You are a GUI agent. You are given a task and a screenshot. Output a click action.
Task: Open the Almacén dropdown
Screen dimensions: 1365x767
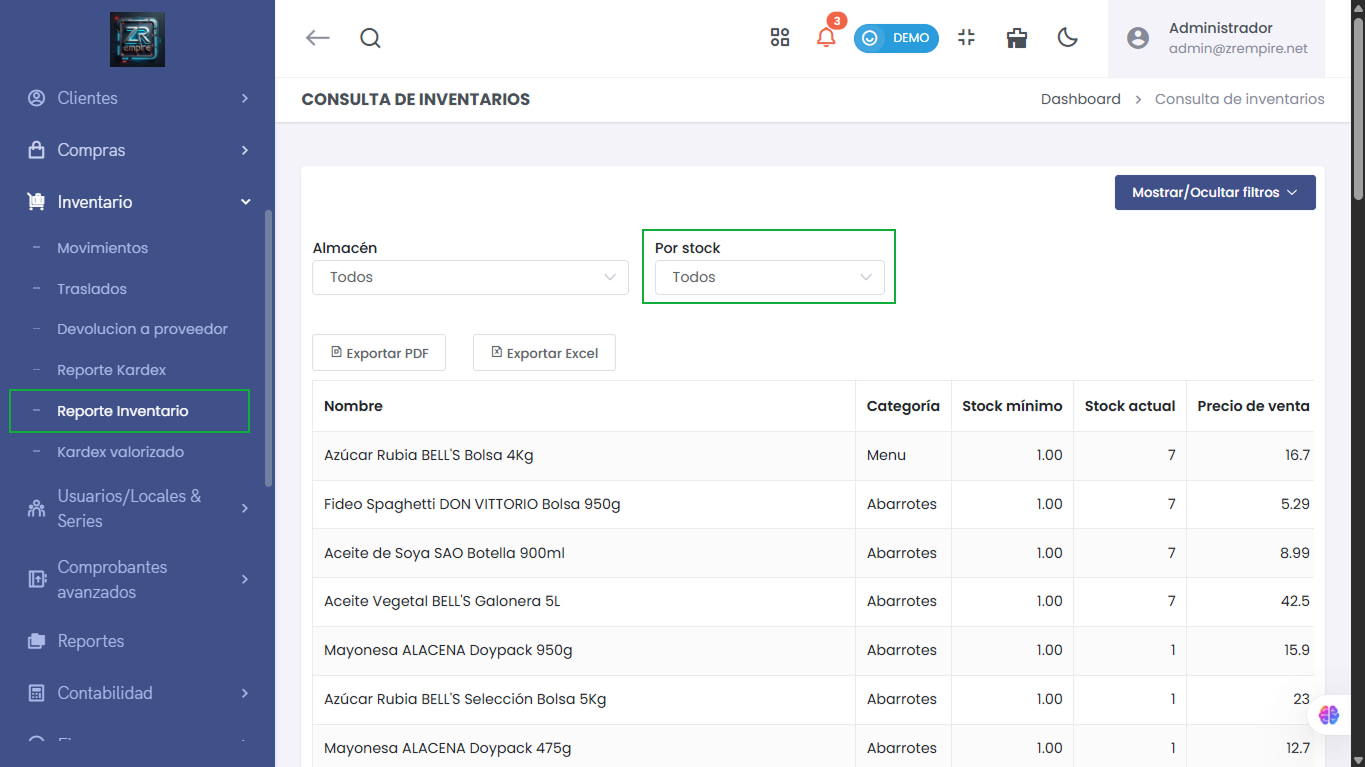point(470,277)
